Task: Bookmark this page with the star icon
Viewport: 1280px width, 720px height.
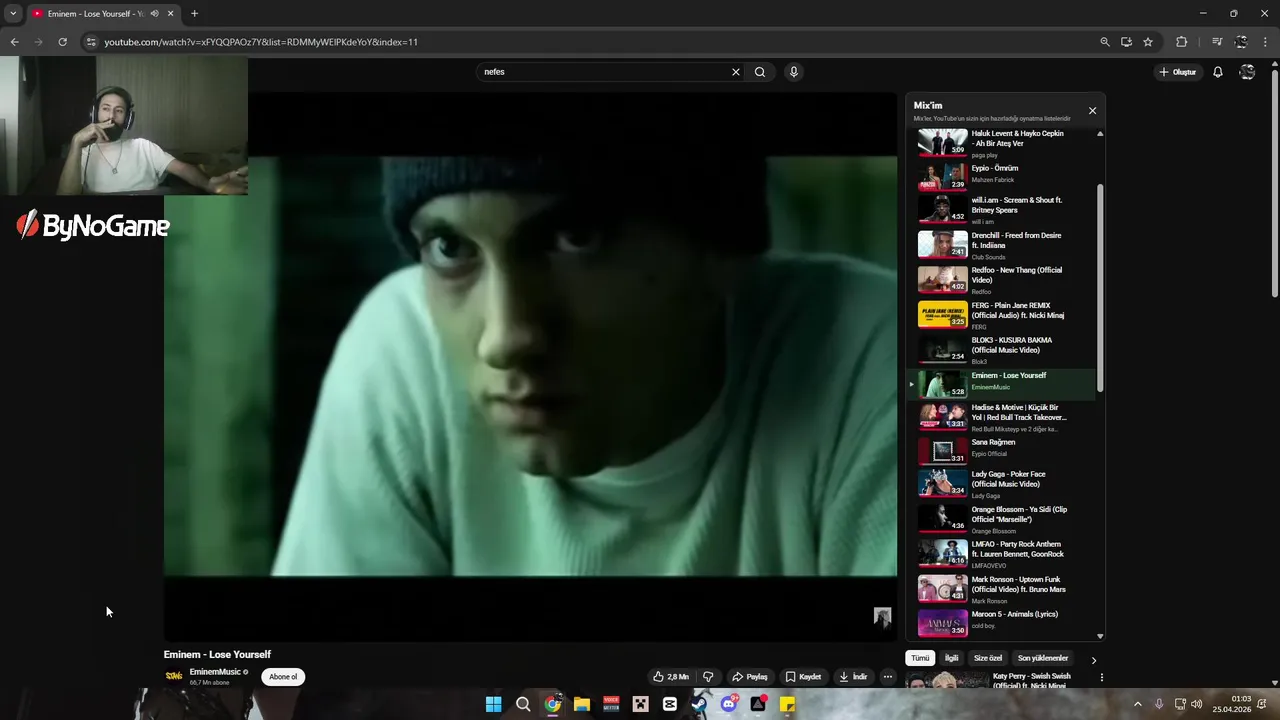Action: pyautogui.click(x=1148, y=42)
